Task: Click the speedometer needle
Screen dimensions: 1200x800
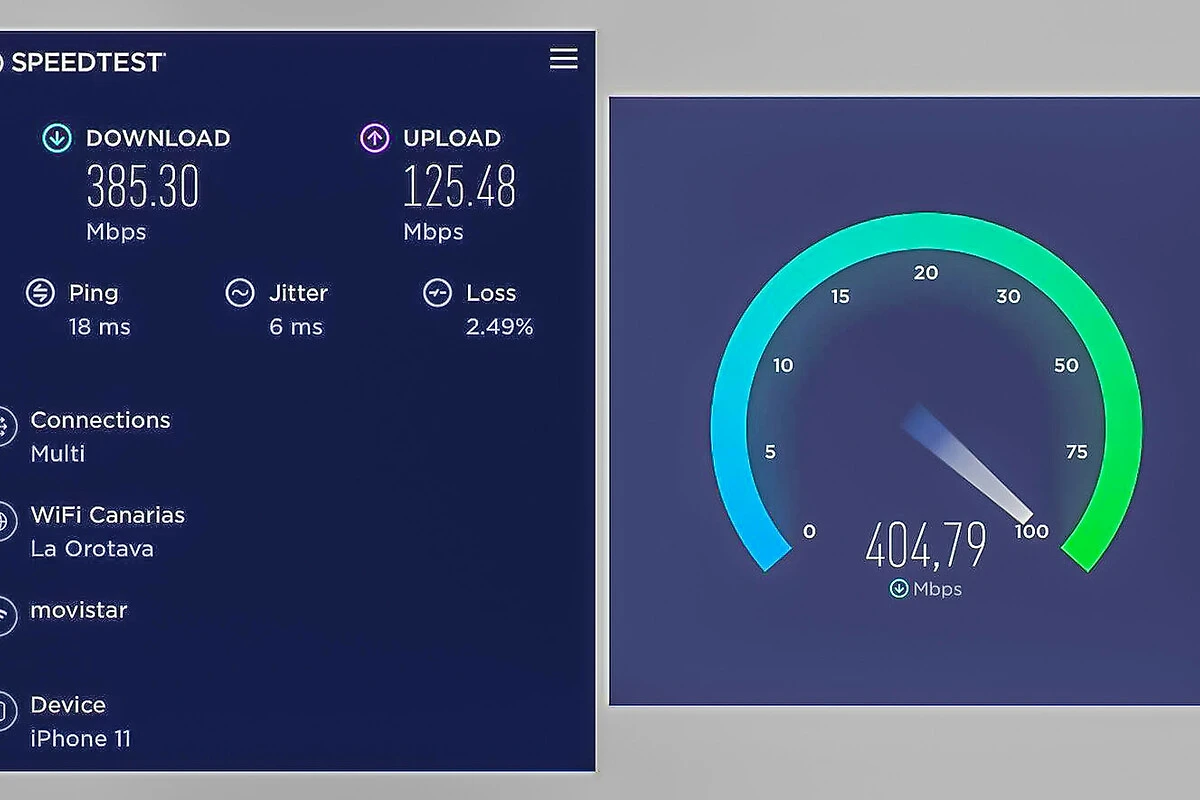Action: 966,463
